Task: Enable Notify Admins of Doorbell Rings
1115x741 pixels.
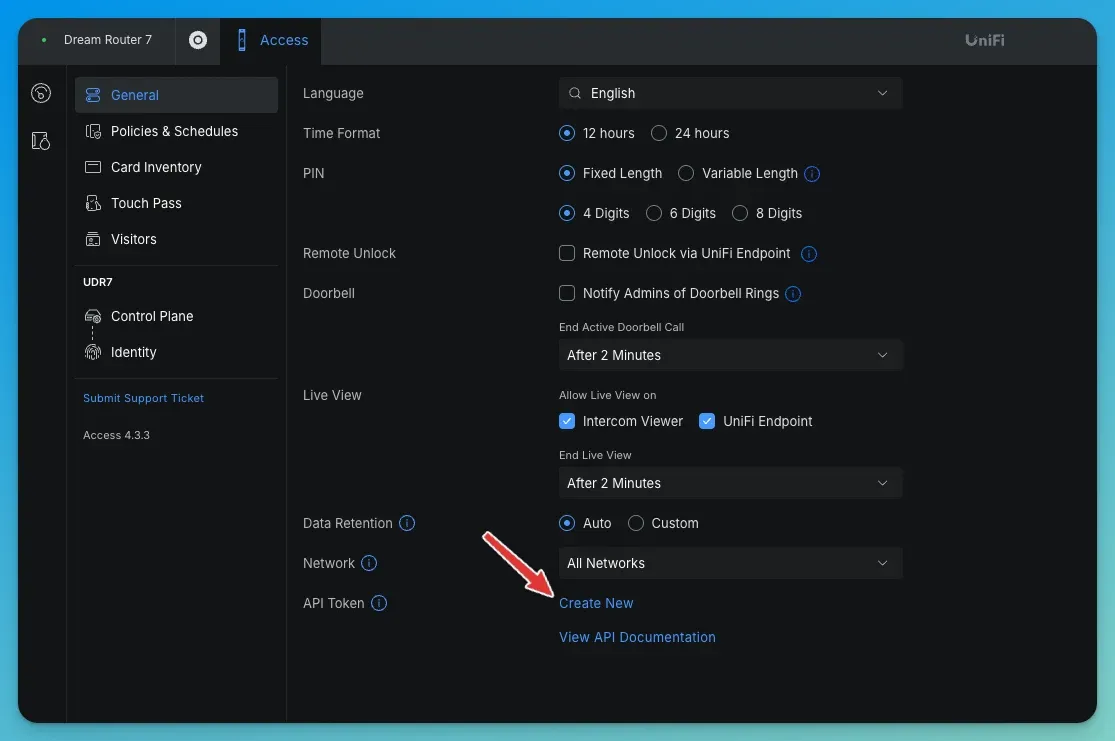Action: [567, 293]
